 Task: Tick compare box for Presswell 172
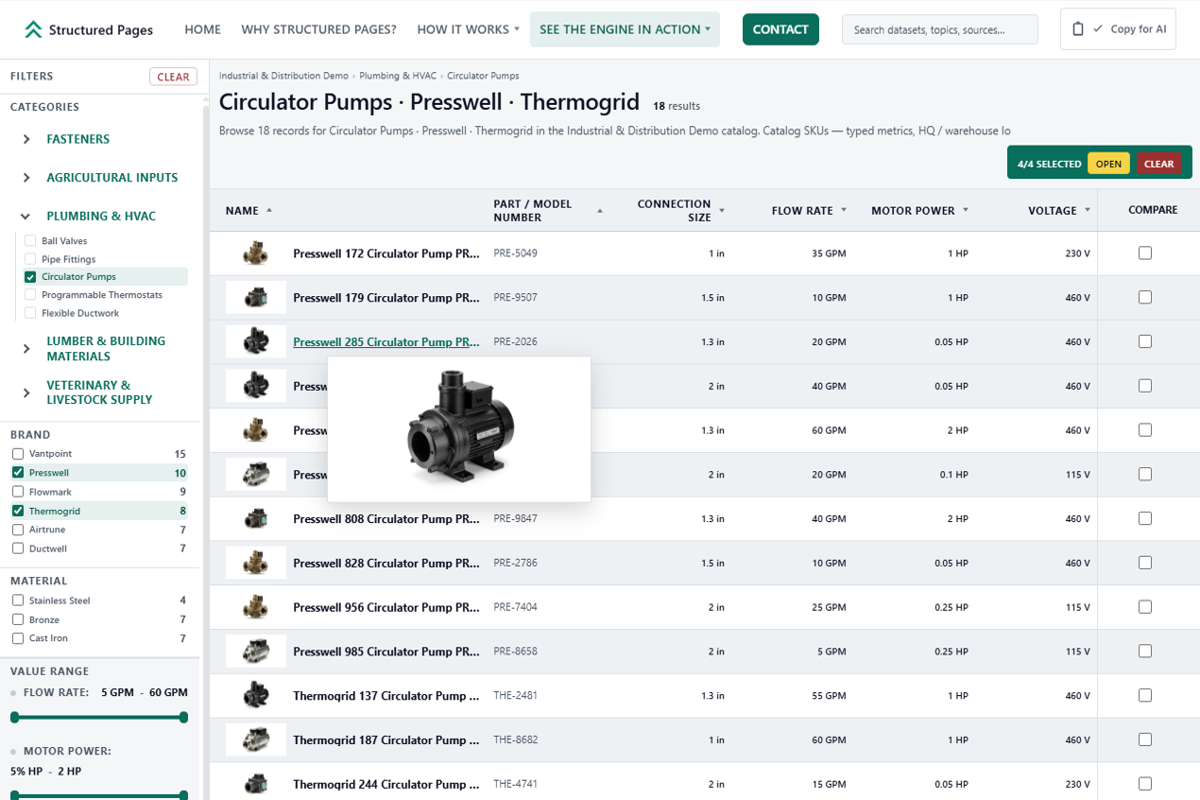tap(1145, 253)
